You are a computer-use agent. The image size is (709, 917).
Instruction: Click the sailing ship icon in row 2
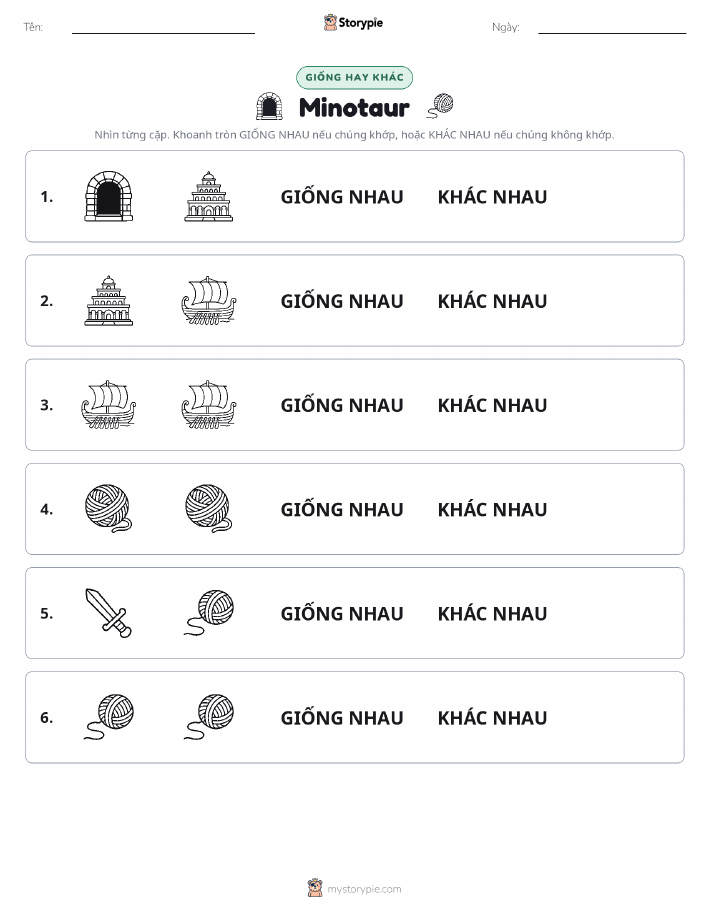209,301
